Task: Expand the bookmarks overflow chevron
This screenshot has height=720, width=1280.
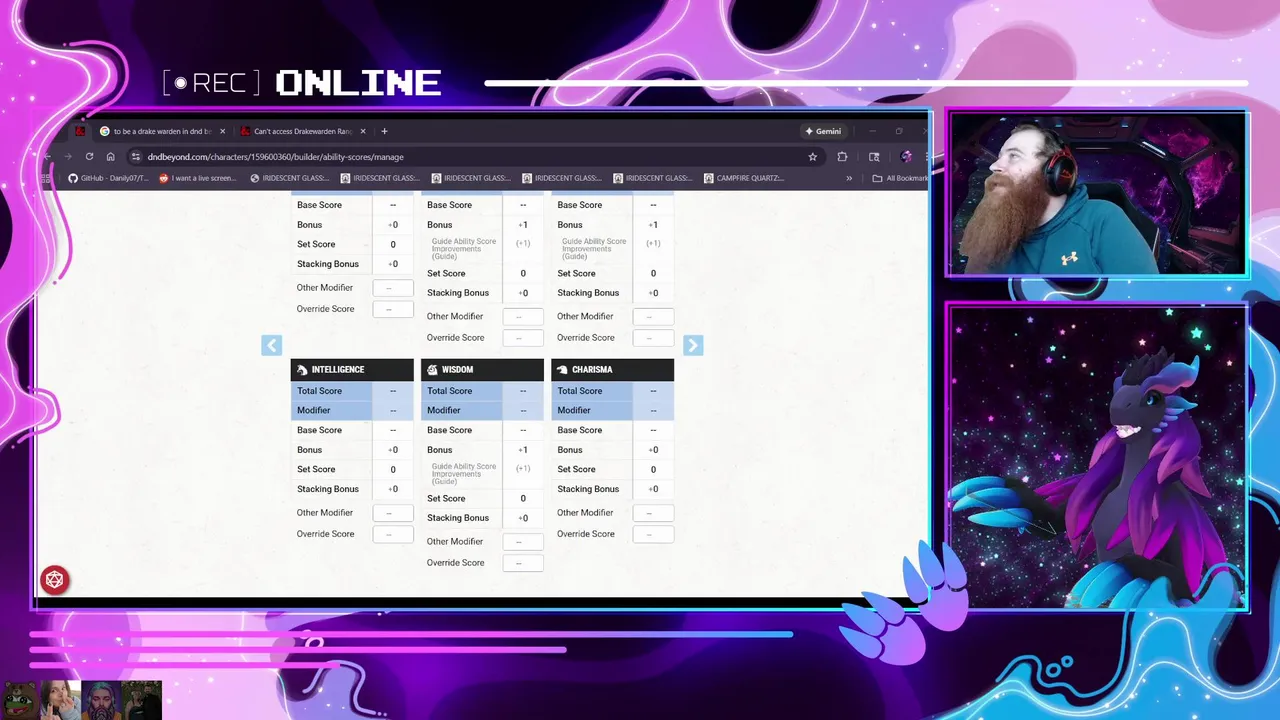Action: 849,178
